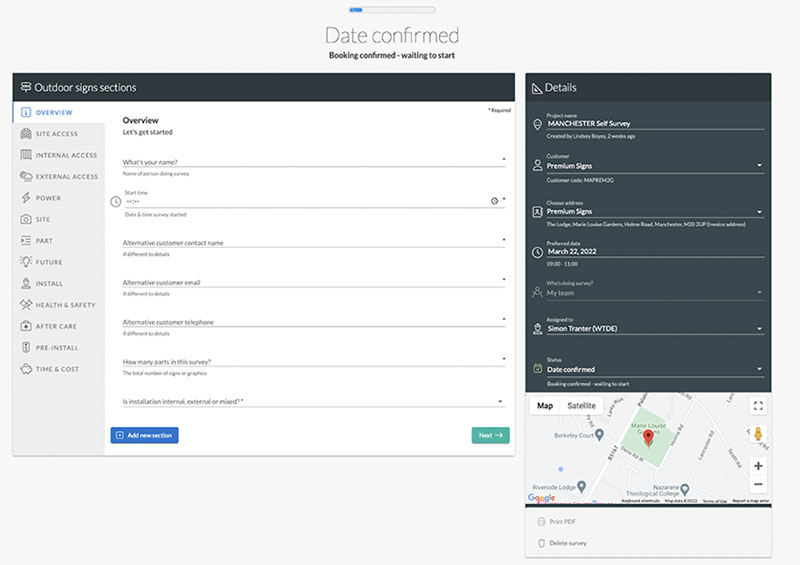Click the Alternative customer email field

(313, 282)
